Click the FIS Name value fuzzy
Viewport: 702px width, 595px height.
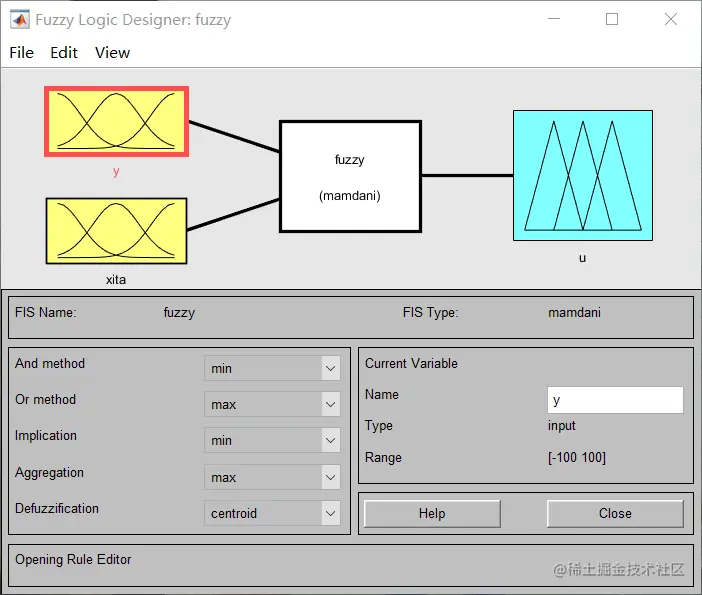tap(180, 312)
